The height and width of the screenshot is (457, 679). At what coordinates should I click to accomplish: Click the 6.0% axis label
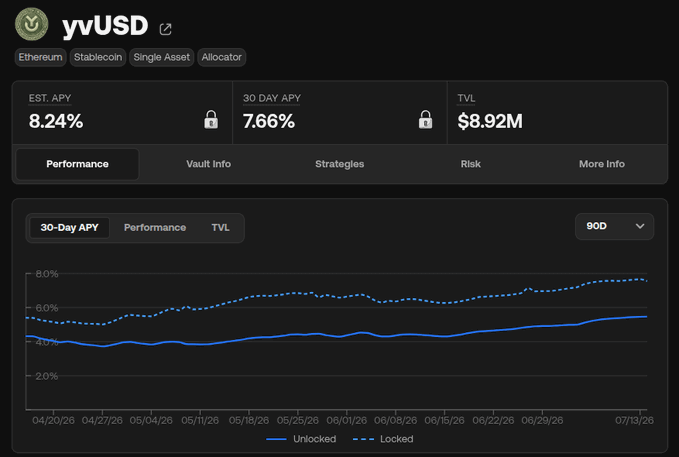pos(47,308)
